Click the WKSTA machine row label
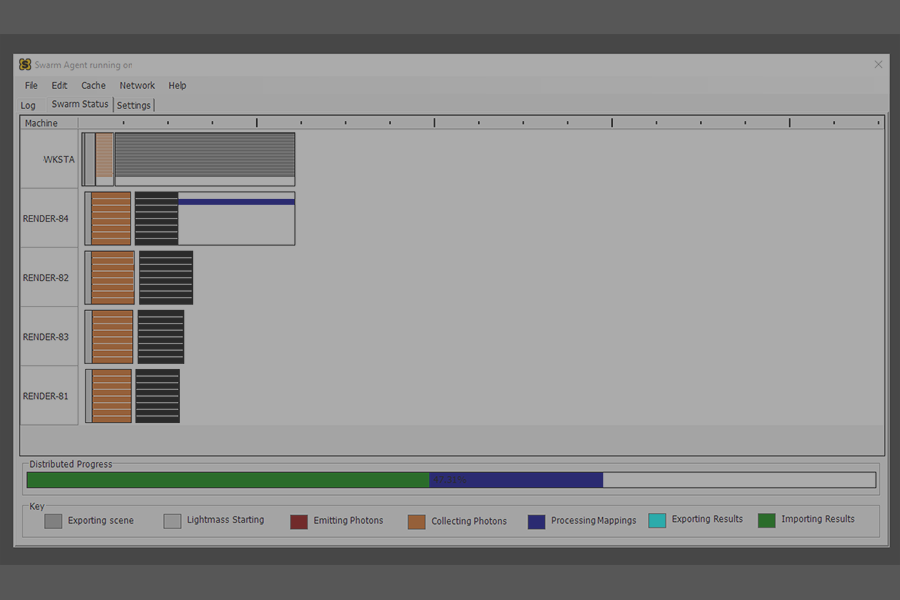Image resolution: width=900 pixels, height=600 pixels. pos(58,160)
